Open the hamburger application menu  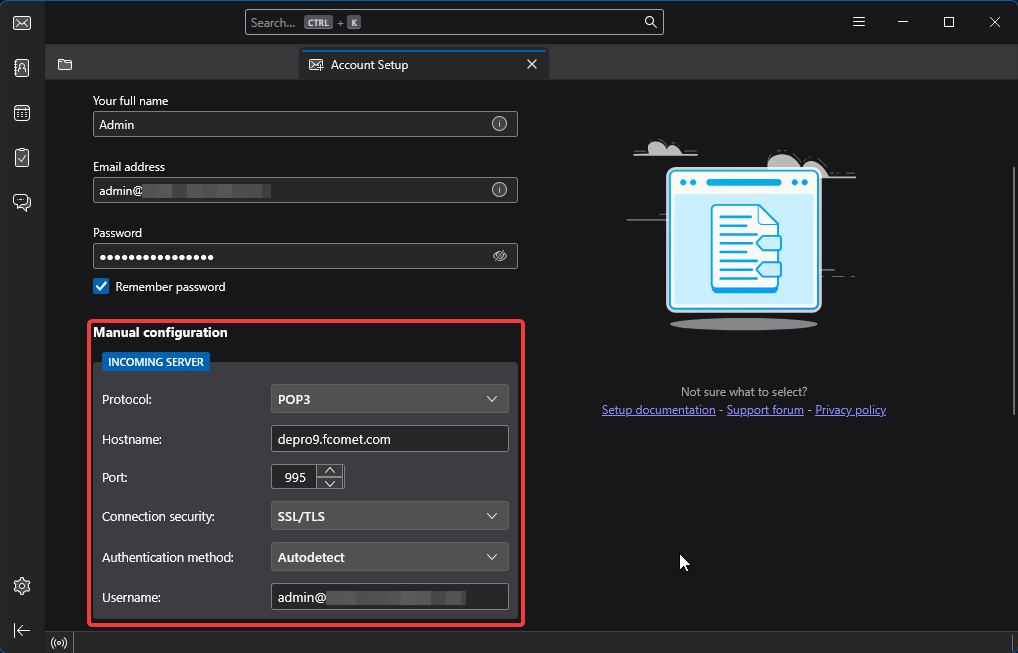click(x=859, y=22)
